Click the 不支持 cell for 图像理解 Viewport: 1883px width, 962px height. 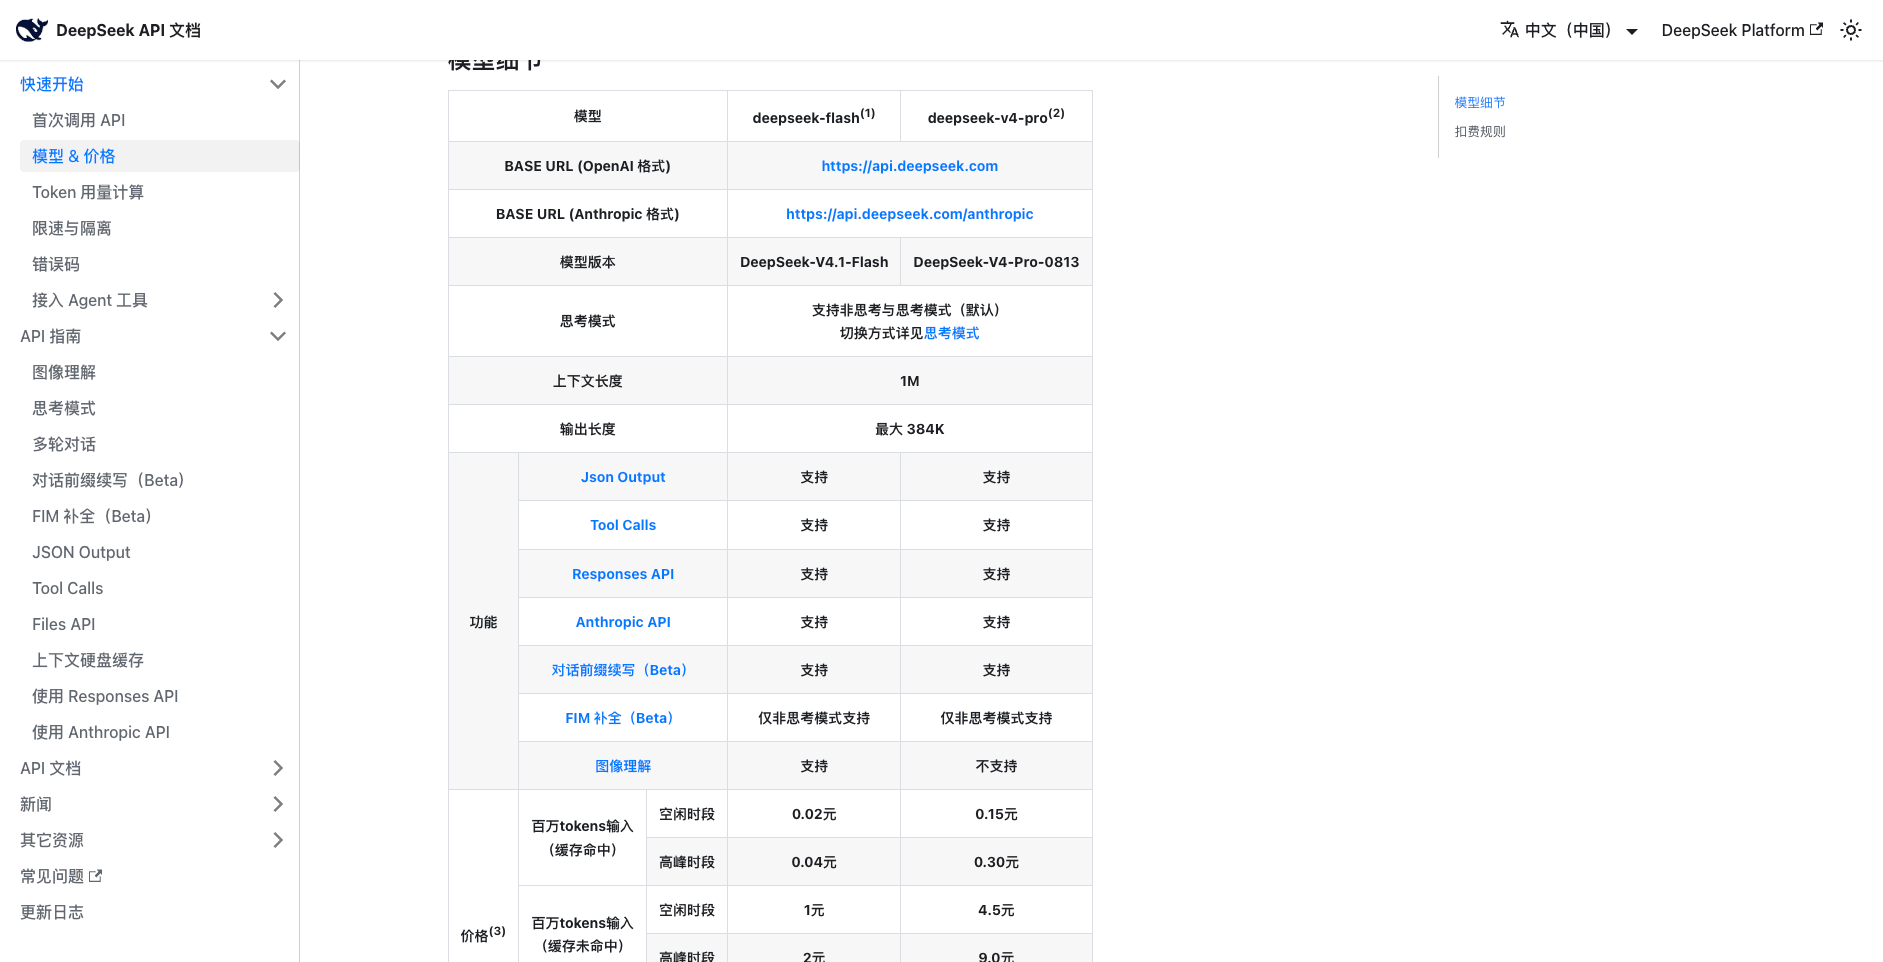(x=996, y=766)
